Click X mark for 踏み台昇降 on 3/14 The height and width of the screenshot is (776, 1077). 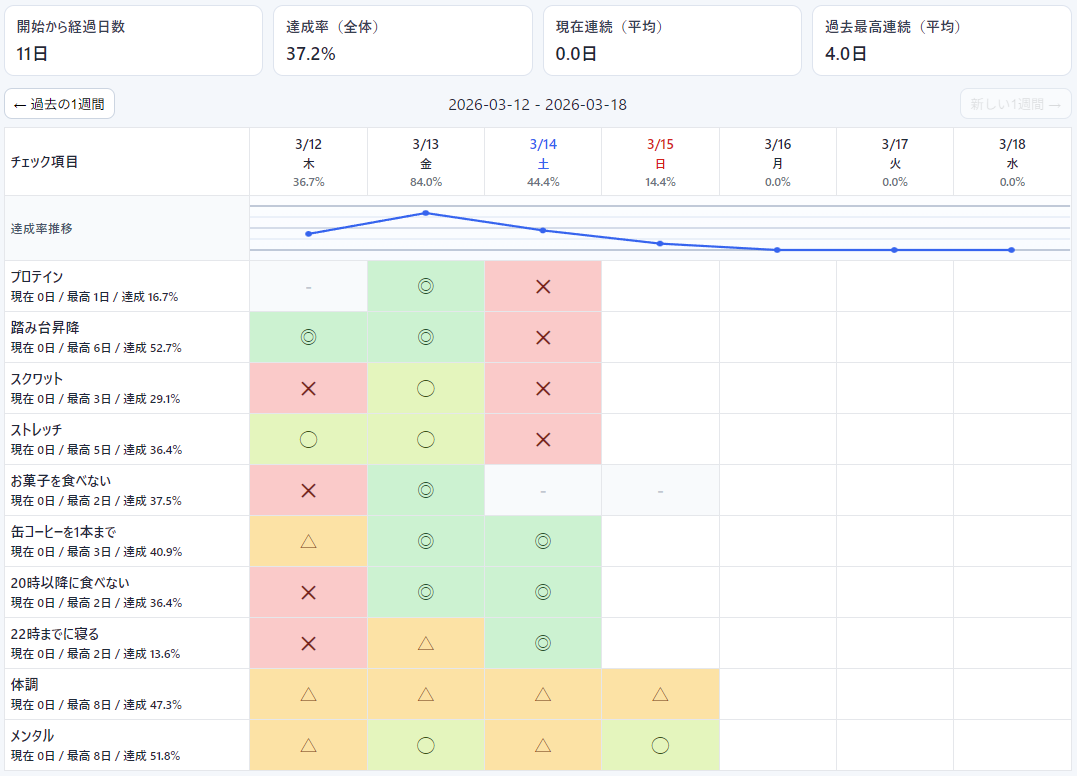point(543,337)
